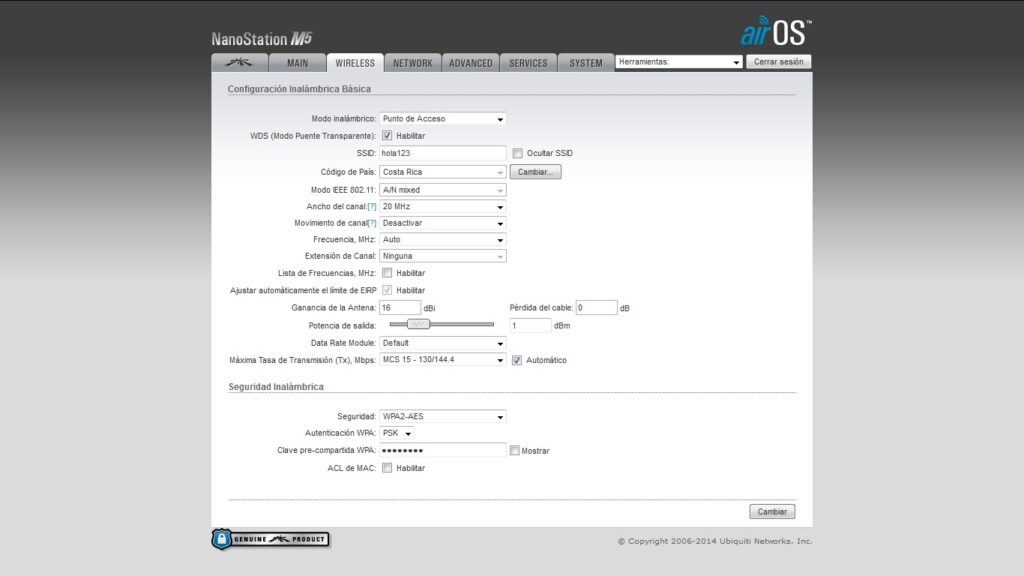The width and height of the screenshot is (1024, 576).
Task: Open help link for Movimiento de canal
Action: (x=372, y=223)
